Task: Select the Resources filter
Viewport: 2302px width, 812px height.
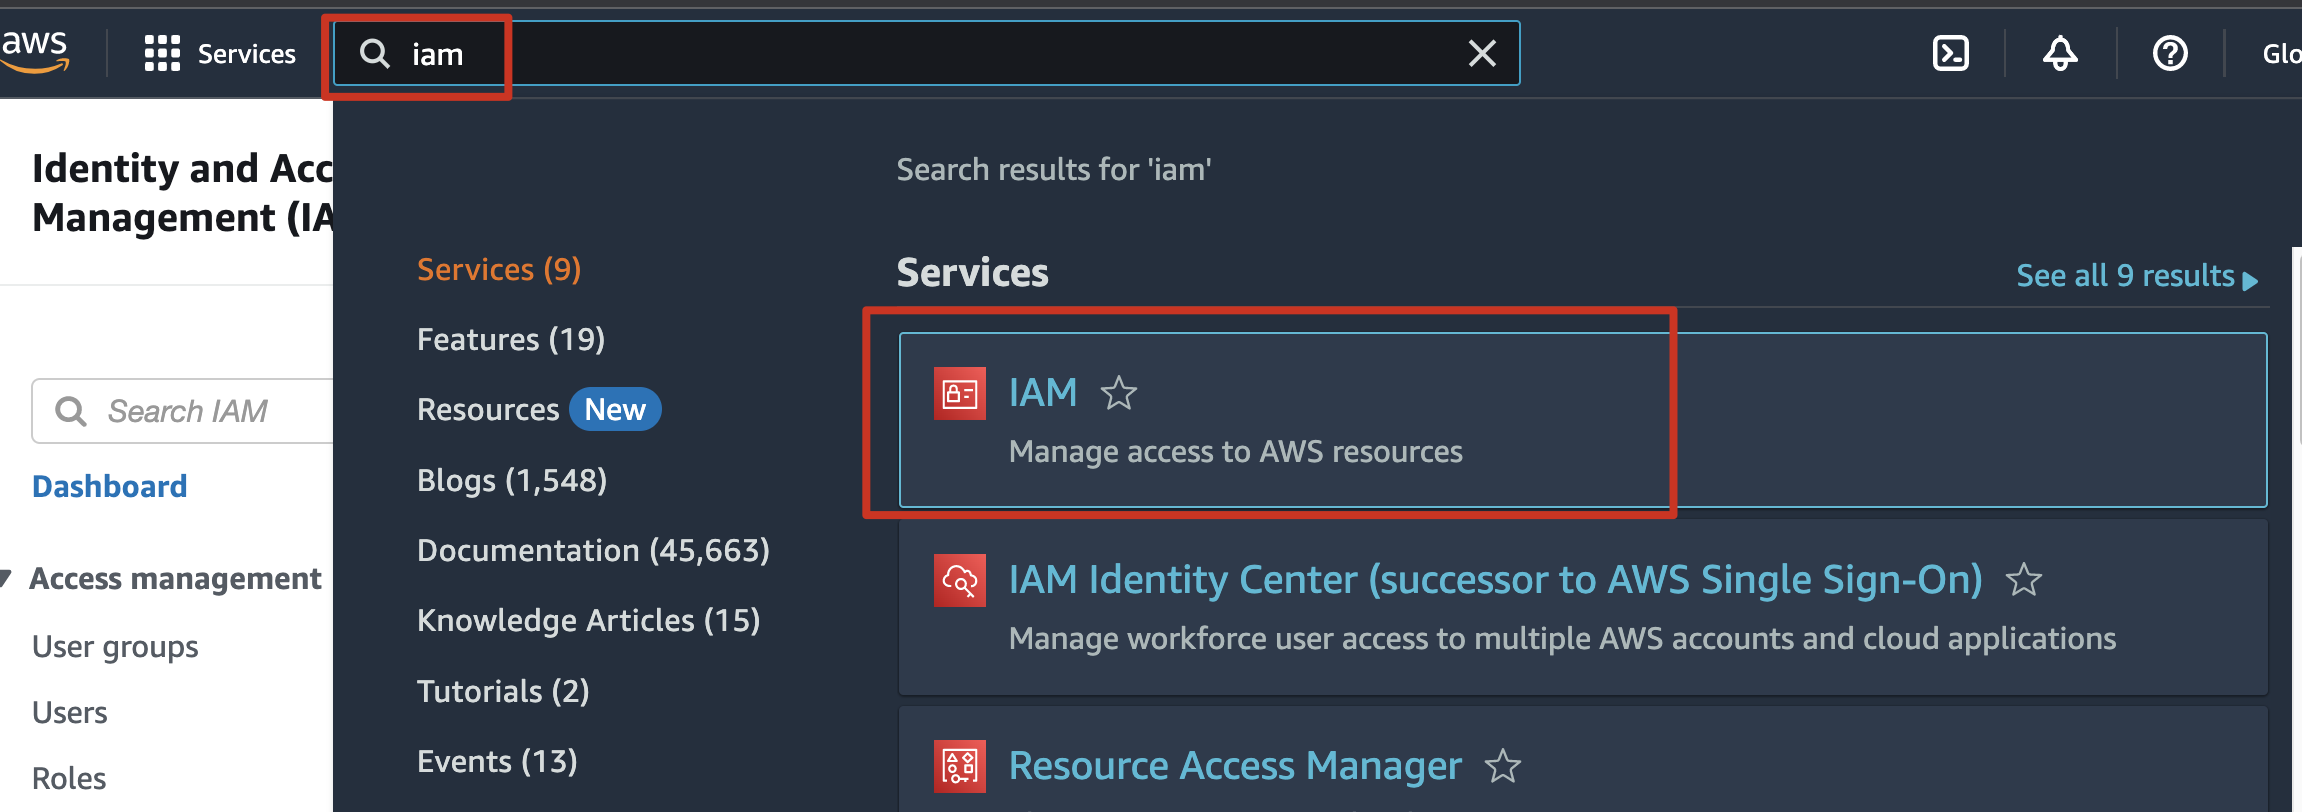Action: point(488,410)
